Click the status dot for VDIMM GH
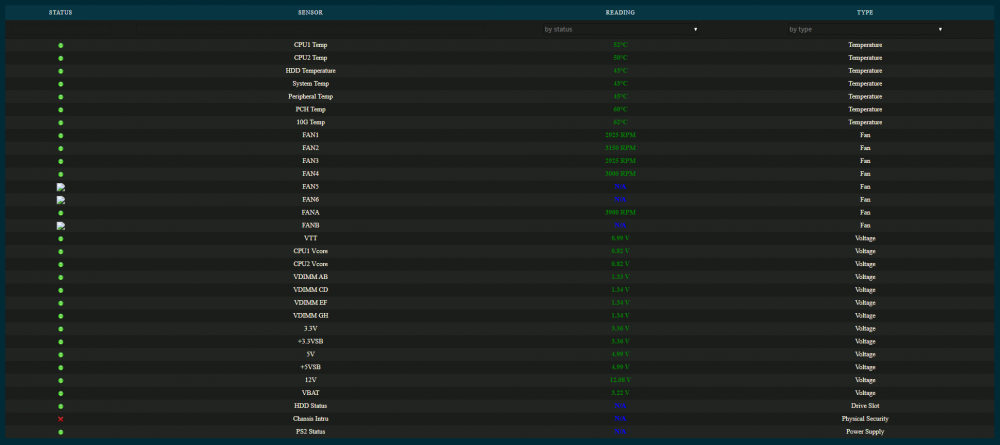The height and width of the screenshot is (445, 1000). tap(61, 316)
